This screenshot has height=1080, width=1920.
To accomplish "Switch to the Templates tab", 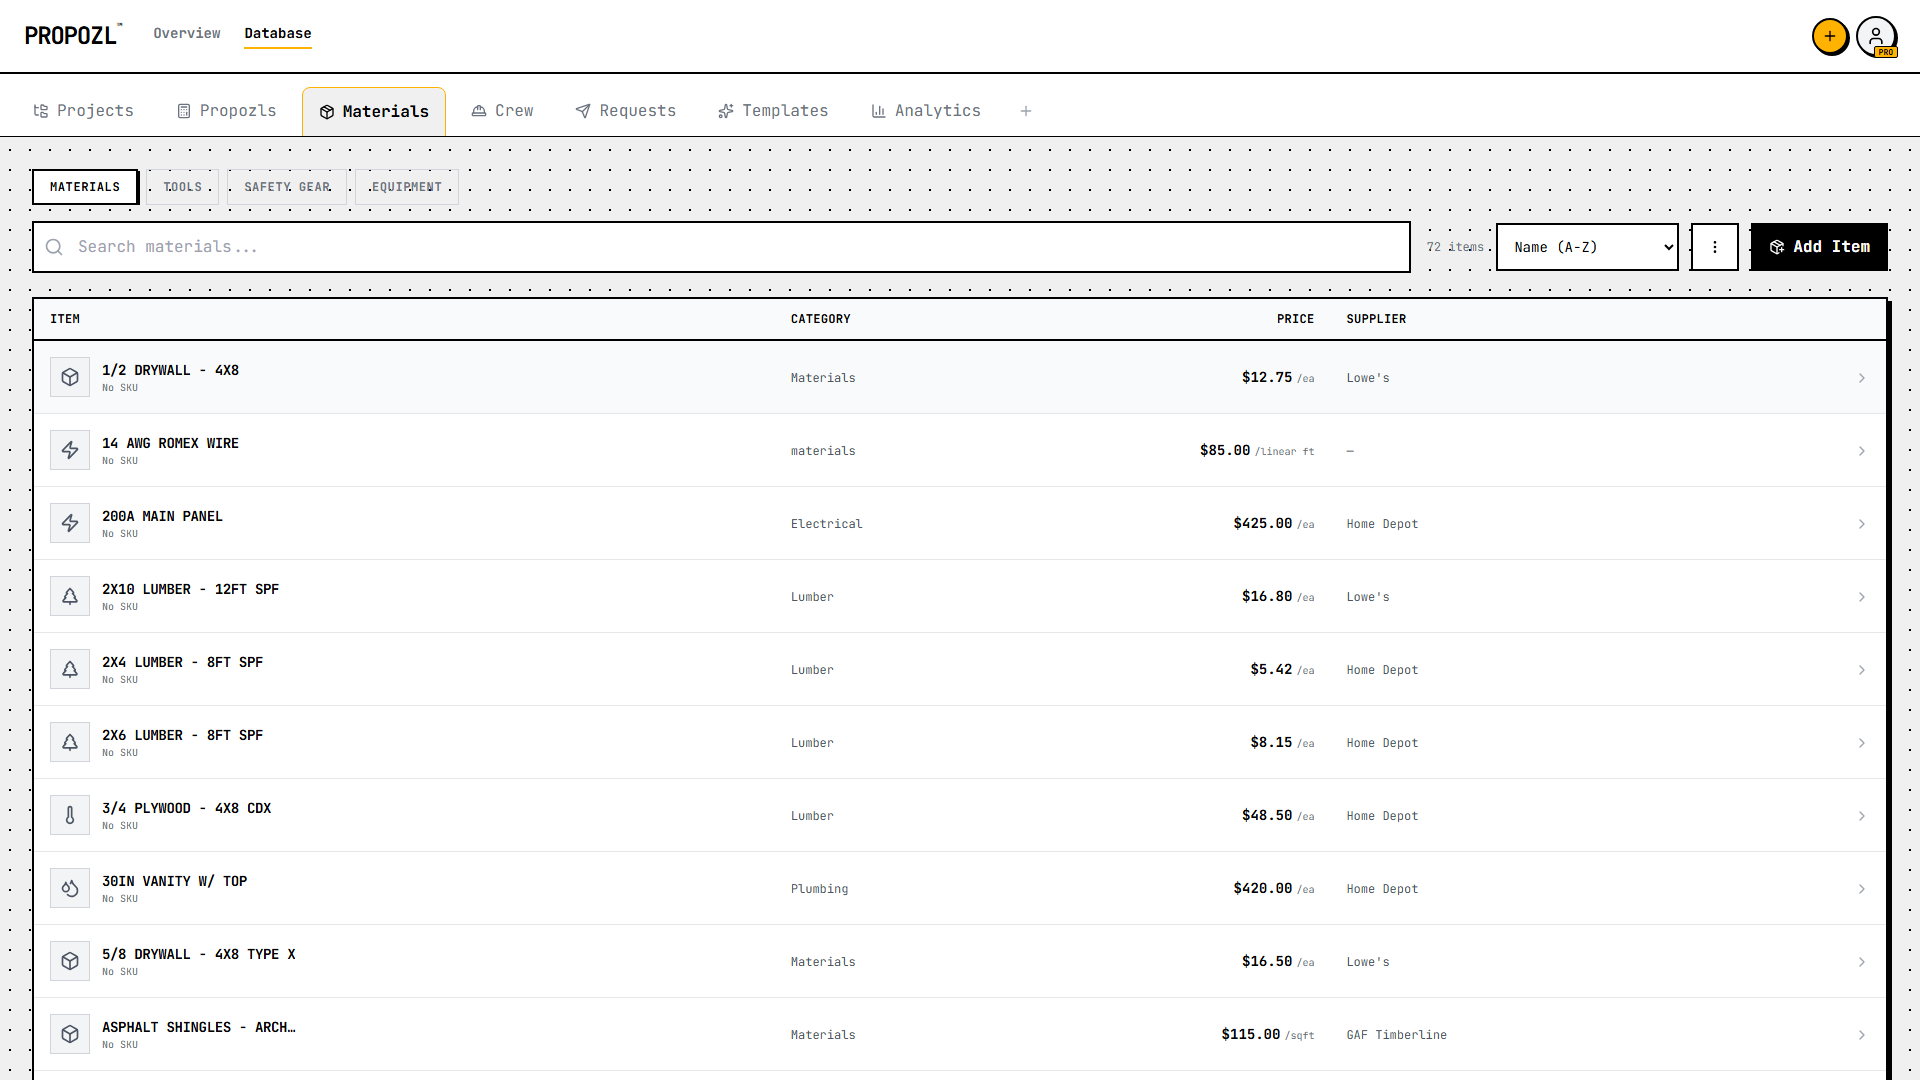I will (x=773, y=111).
